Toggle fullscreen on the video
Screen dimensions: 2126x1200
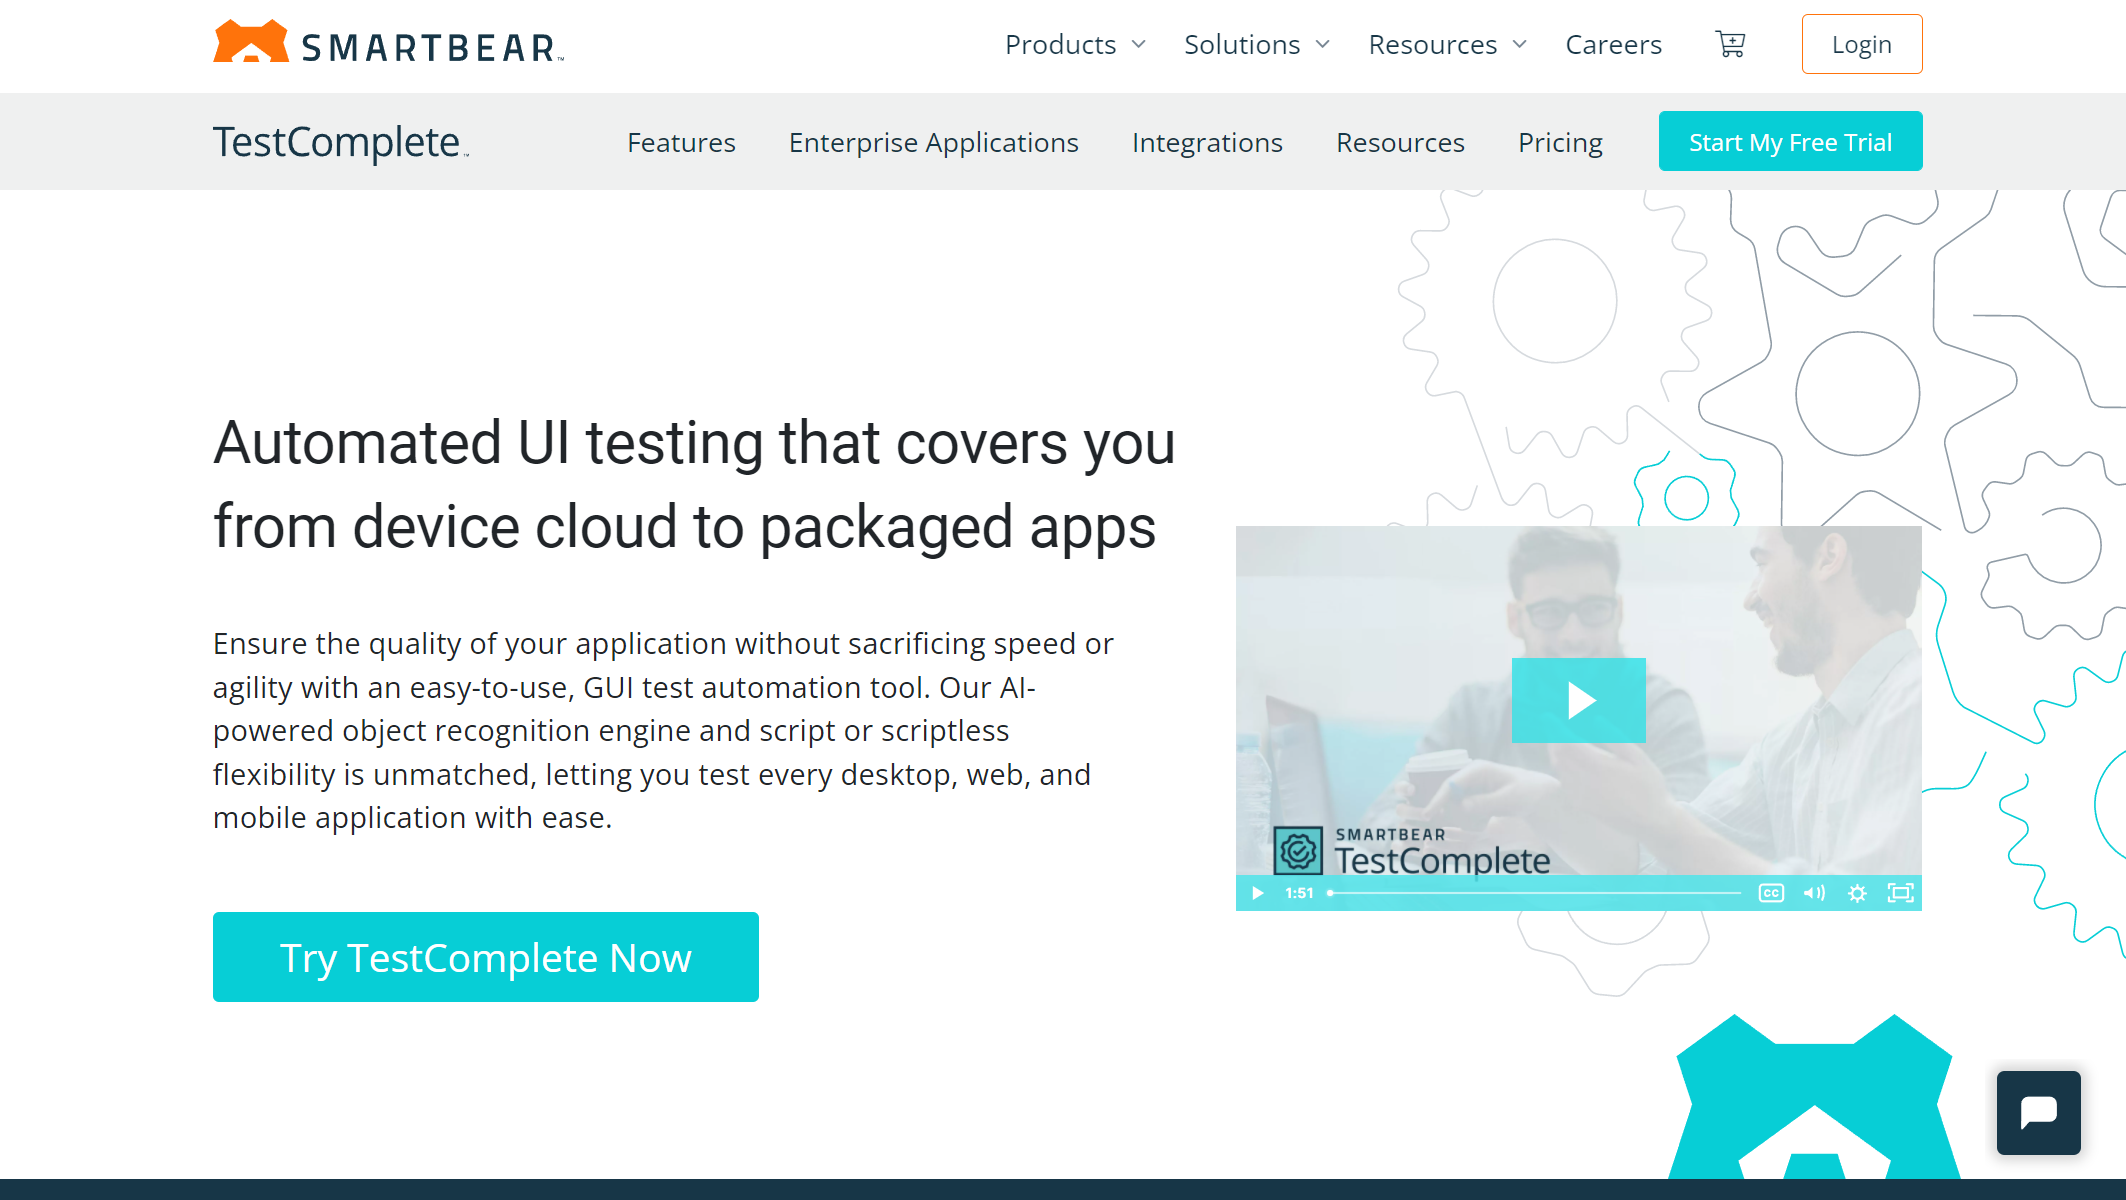[1900, 893]
